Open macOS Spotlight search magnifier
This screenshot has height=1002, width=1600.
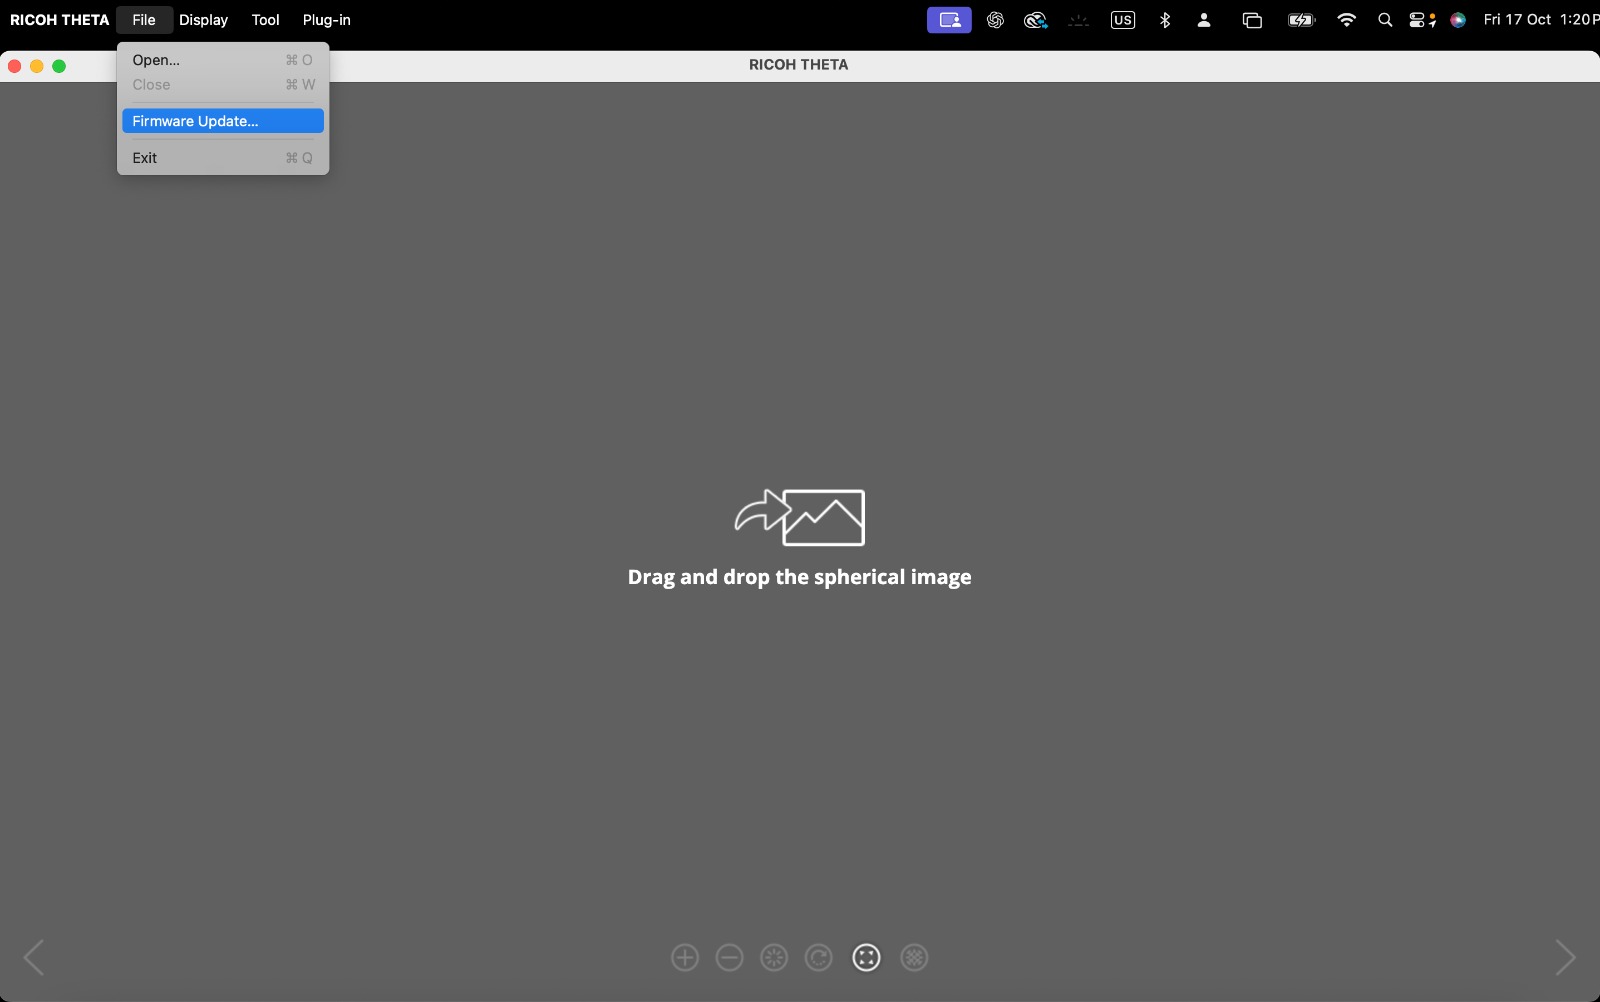(x=1385, y=20)
